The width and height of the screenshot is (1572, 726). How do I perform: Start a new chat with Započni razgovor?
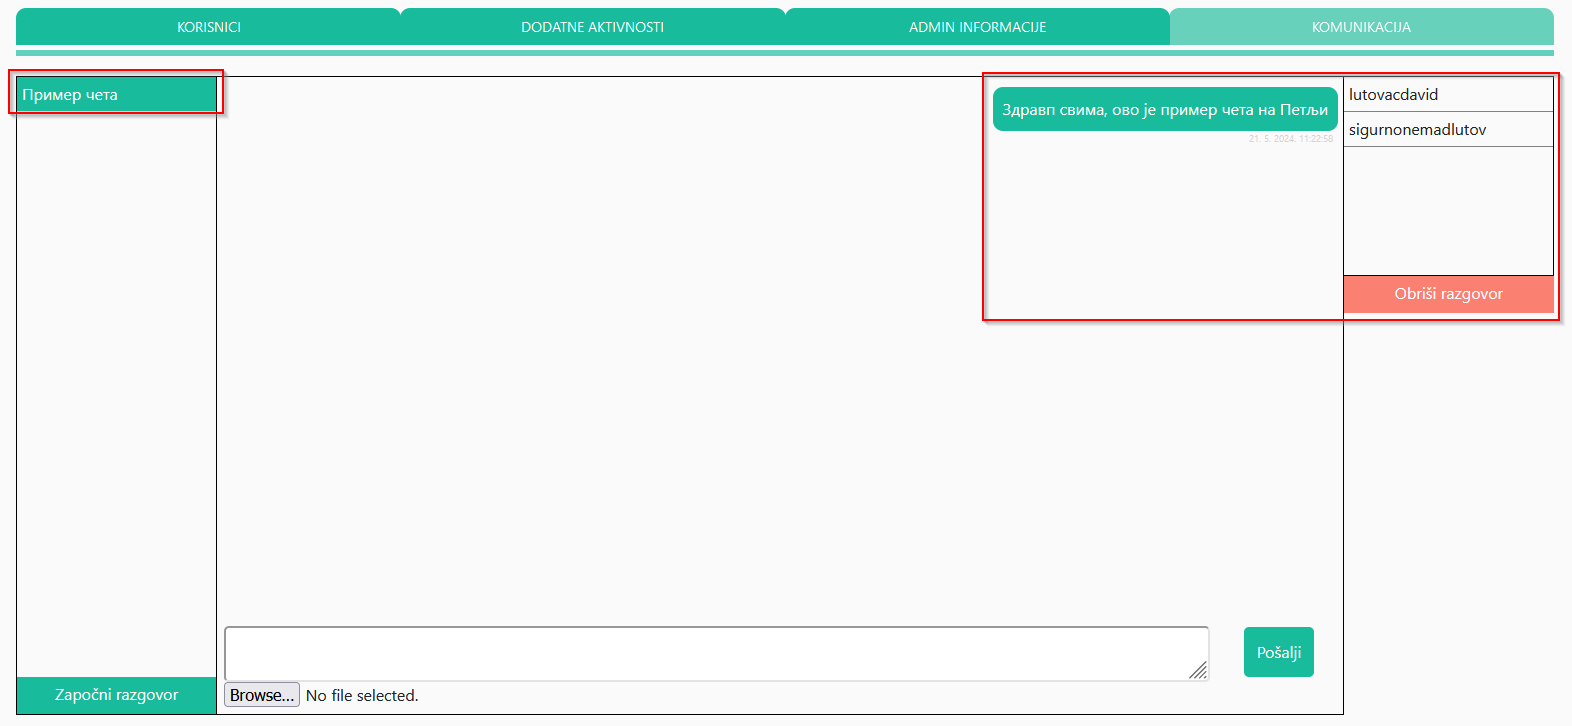(x=116, y=695)
